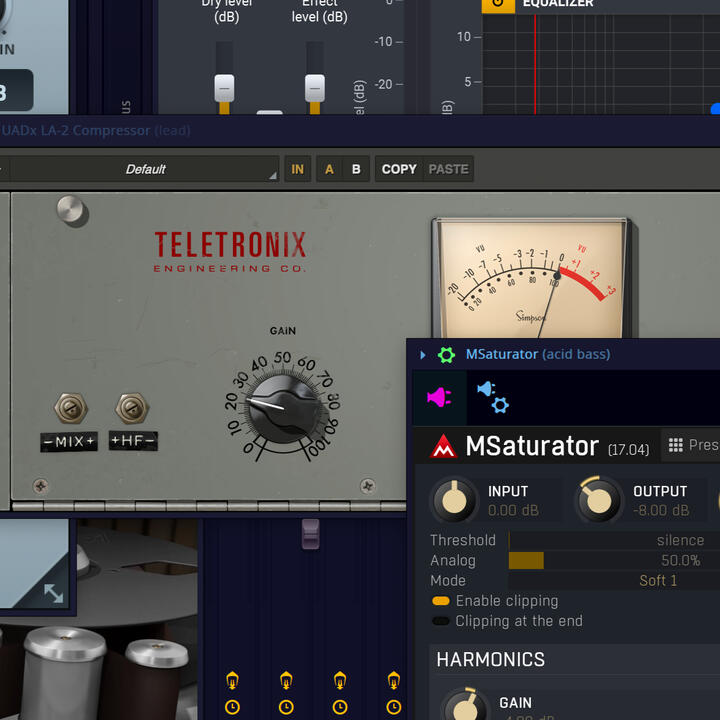Click the LA-2 GAIN knob
Viewport: 720px width, 720px height.
tap(282, 406)
